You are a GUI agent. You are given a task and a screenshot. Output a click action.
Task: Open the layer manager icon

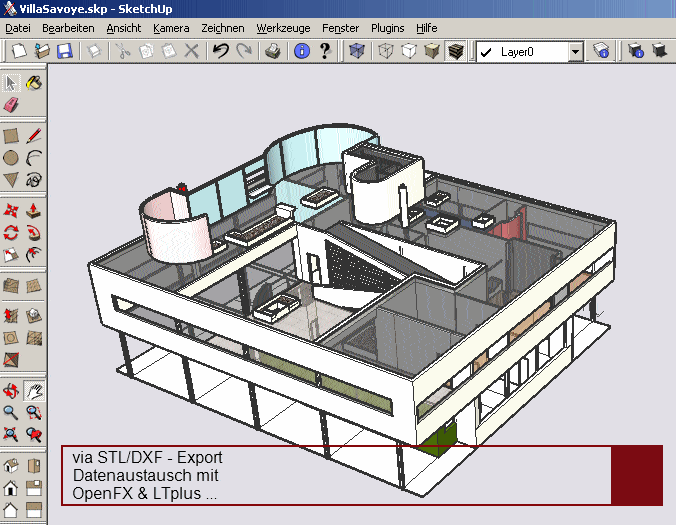(x=601, y=51)
